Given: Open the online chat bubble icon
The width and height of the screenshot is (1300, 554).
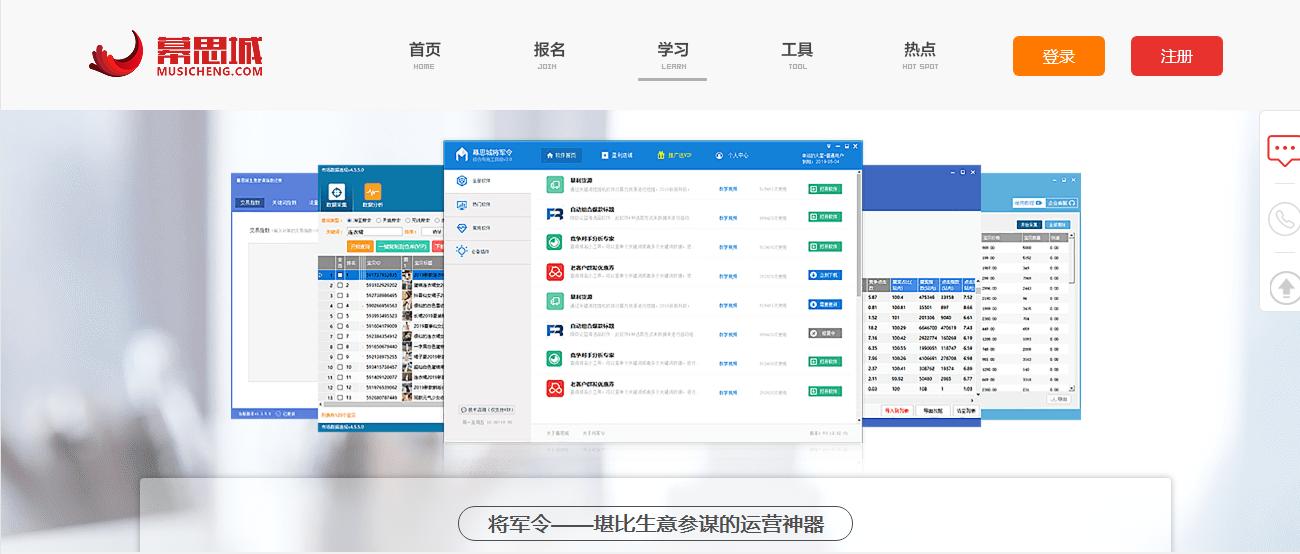Looking at the screenshot, I should click(x=1283, y=151).
